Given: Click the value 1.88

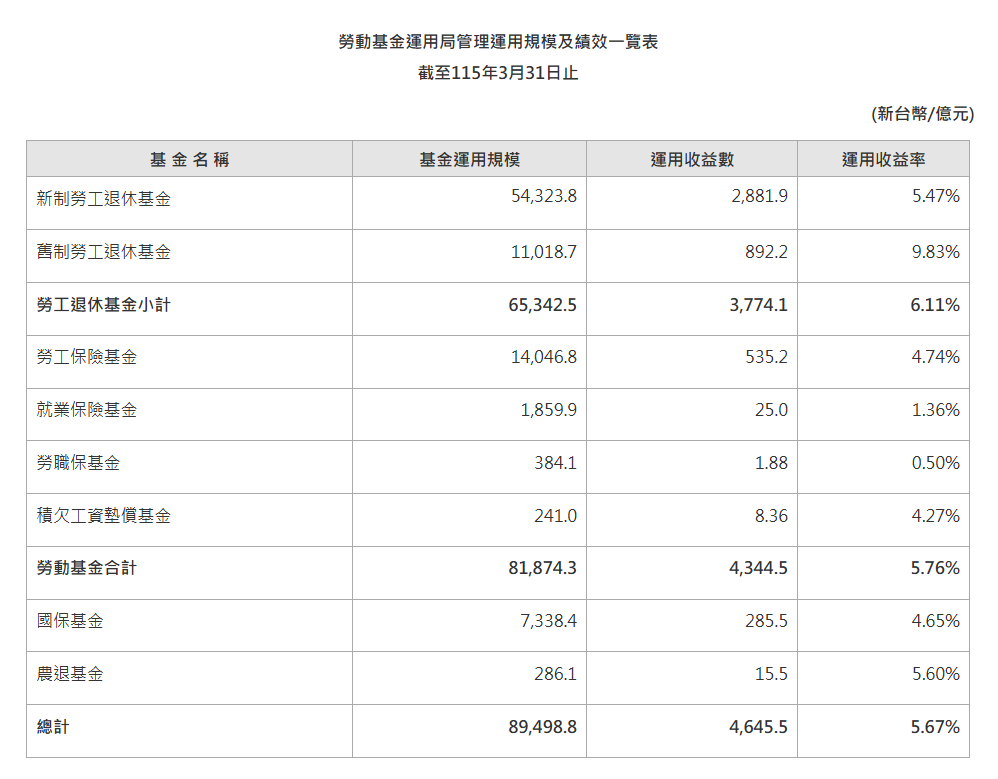Looking at the screenshot, I should [x=771, y=463].
